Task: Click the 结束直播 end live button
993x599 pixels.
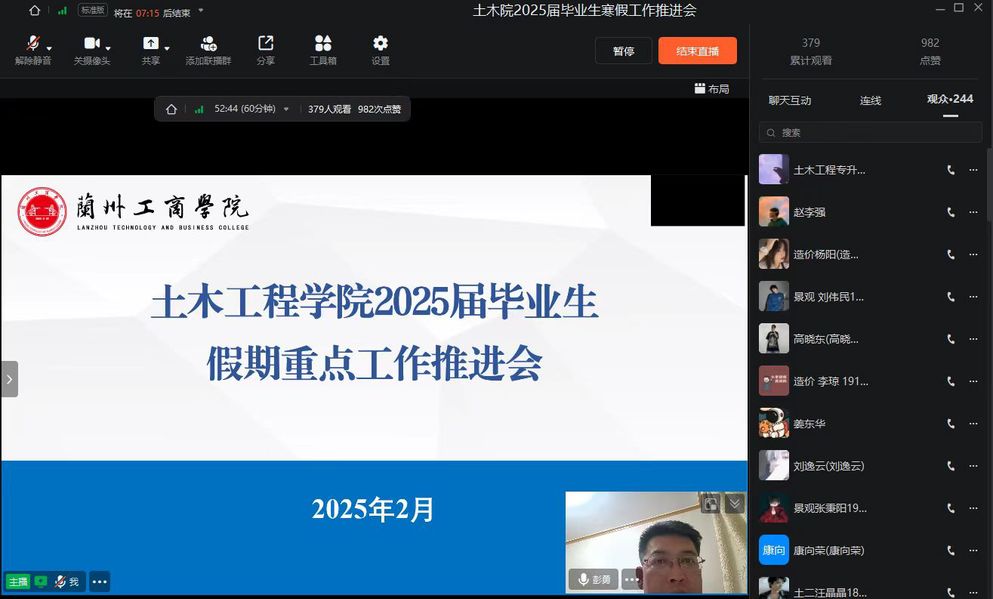Action: coord(697,51)
